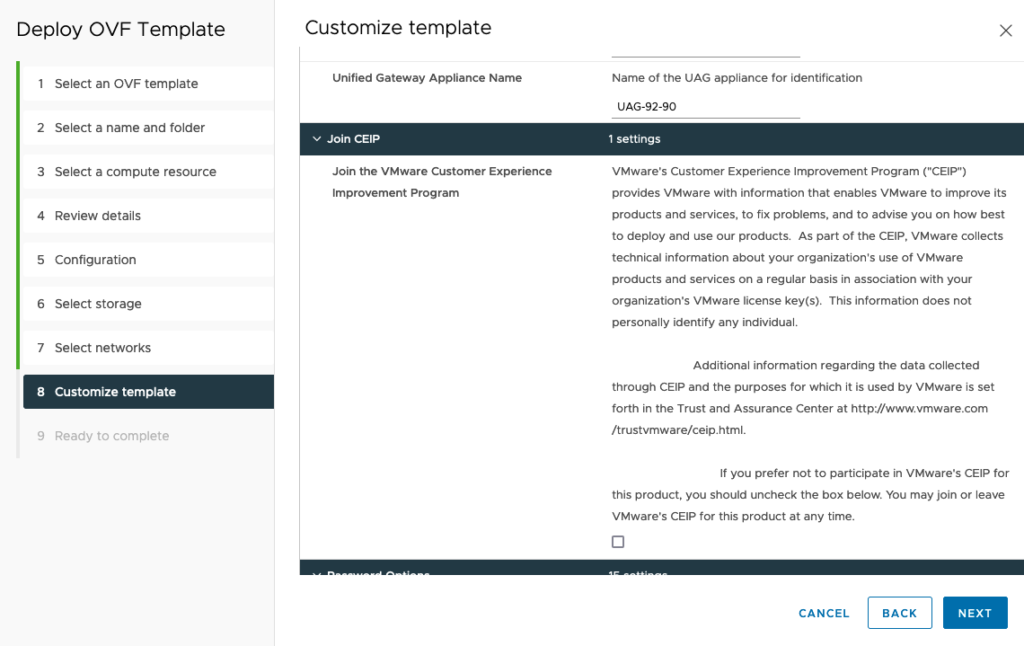Close the Deploy OVF Template dialog
Screen dimensions: 1024x646
(x=1006, y=31)
